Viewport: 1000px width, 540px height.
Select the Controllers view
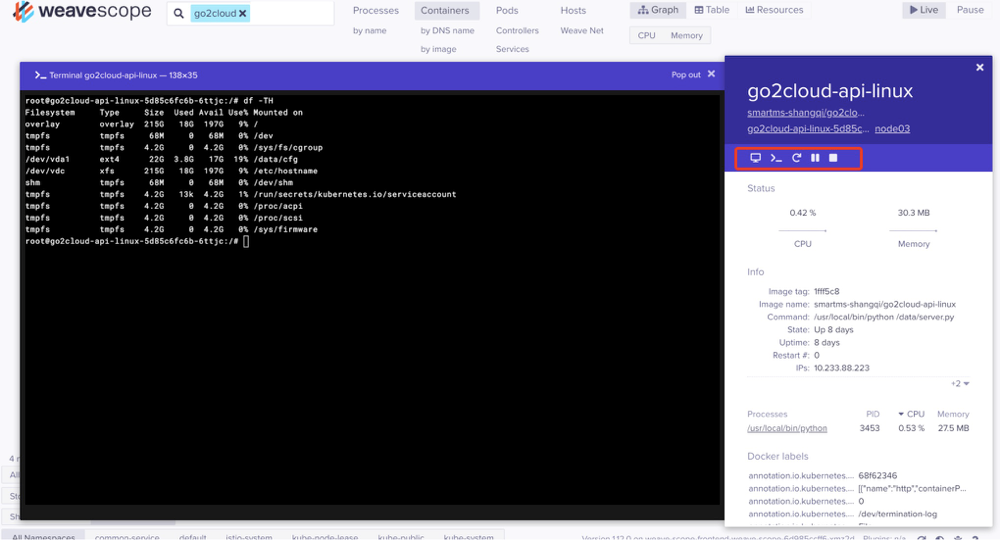point(517,31)
